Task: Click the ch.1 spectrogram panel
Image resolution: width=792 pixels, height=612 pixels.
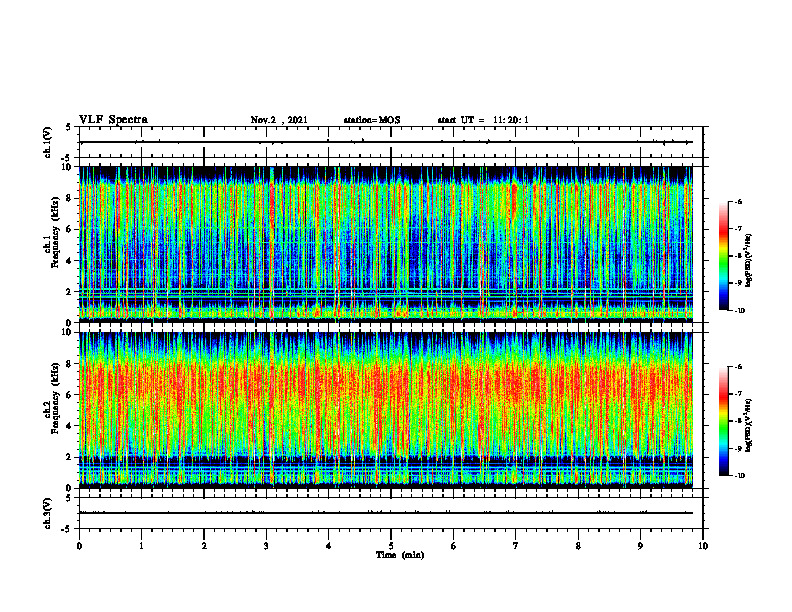Action: click(x=386, y=244)
